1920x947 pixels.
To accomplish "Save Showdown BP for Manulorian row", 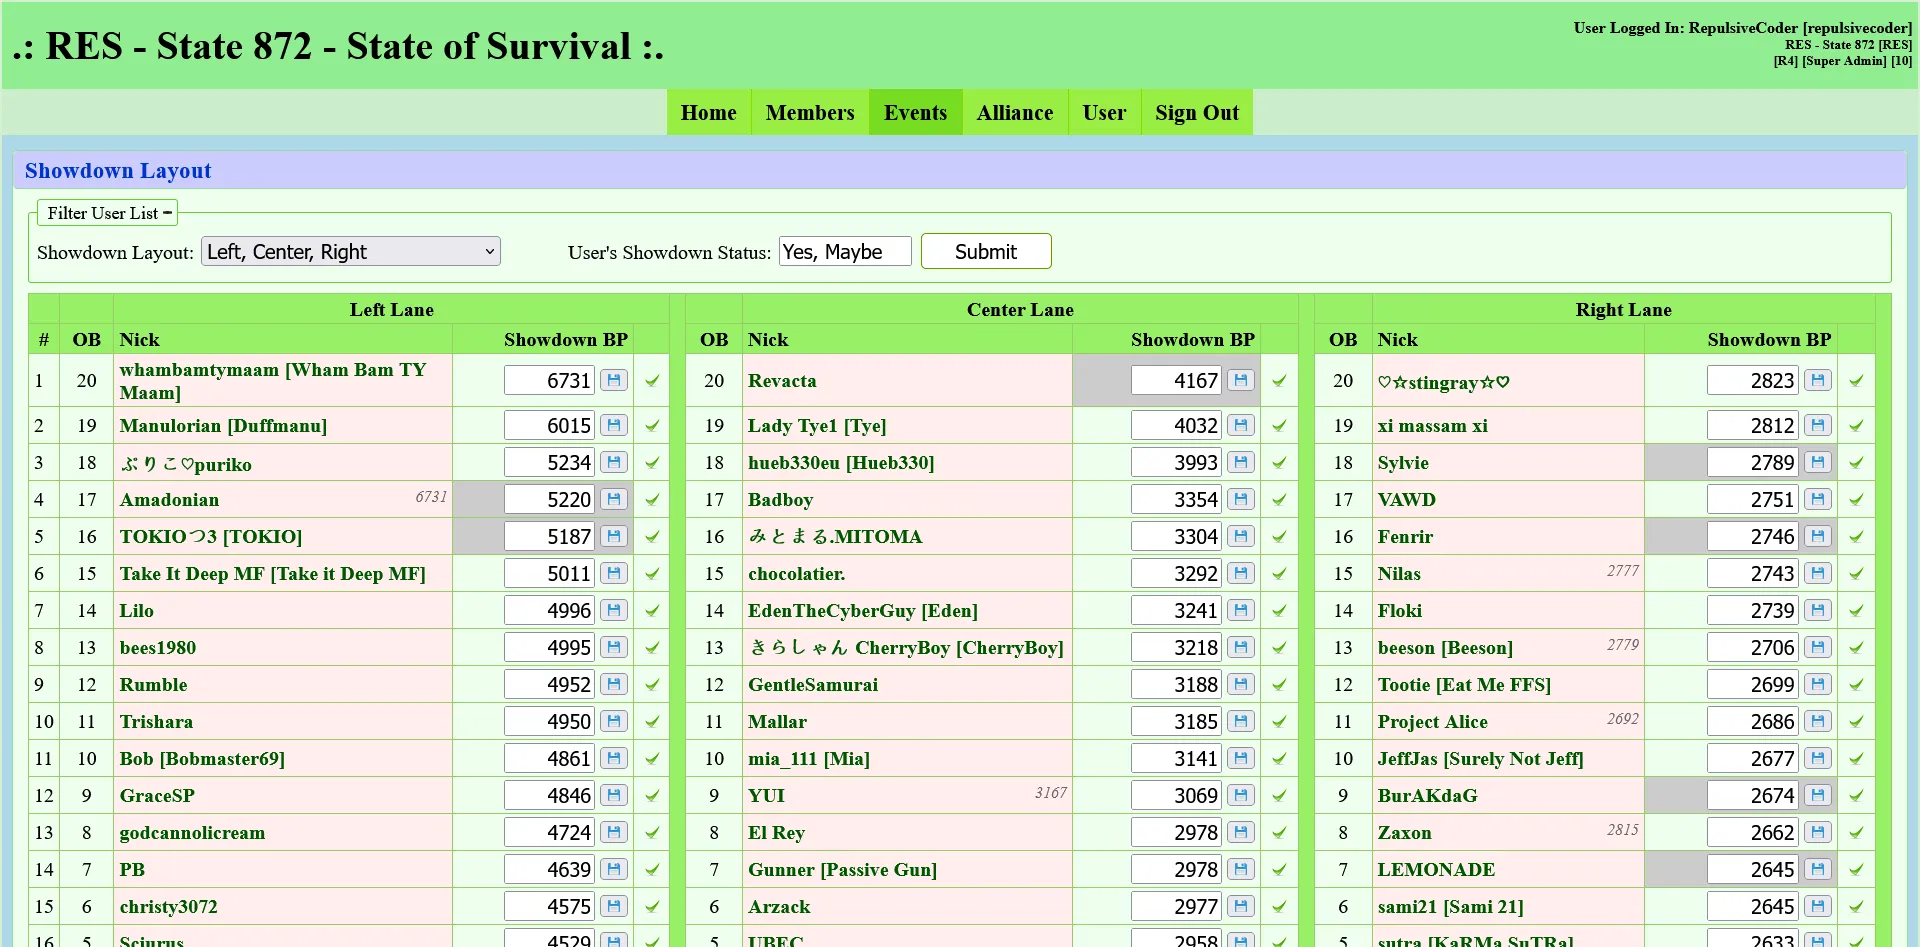I will [x=614, y=425].
